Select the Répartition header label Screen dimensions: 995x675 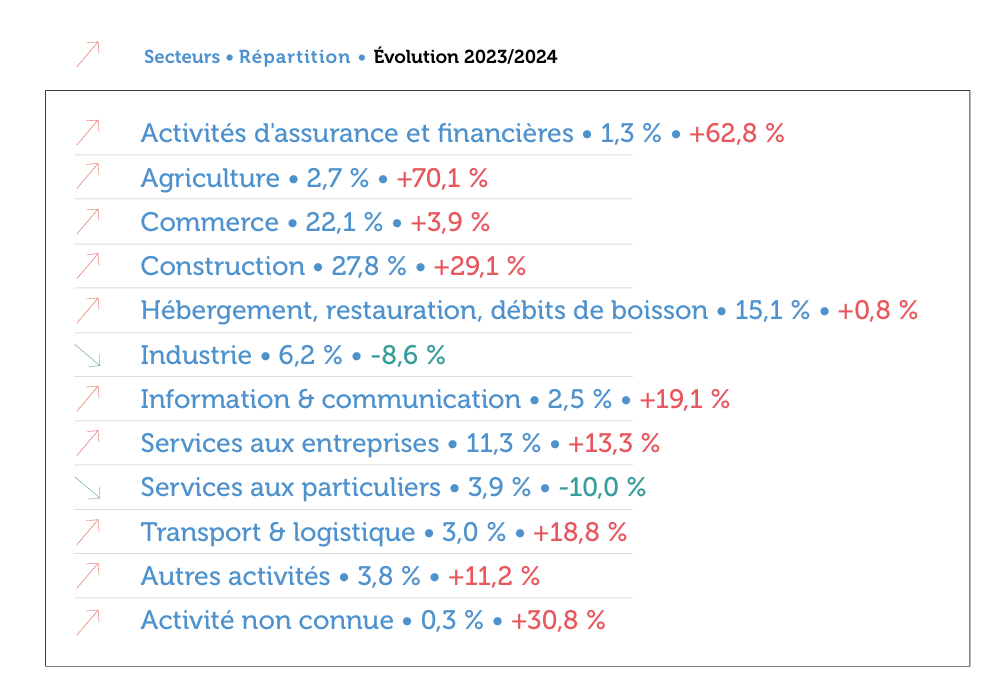[x=294, y=57]
